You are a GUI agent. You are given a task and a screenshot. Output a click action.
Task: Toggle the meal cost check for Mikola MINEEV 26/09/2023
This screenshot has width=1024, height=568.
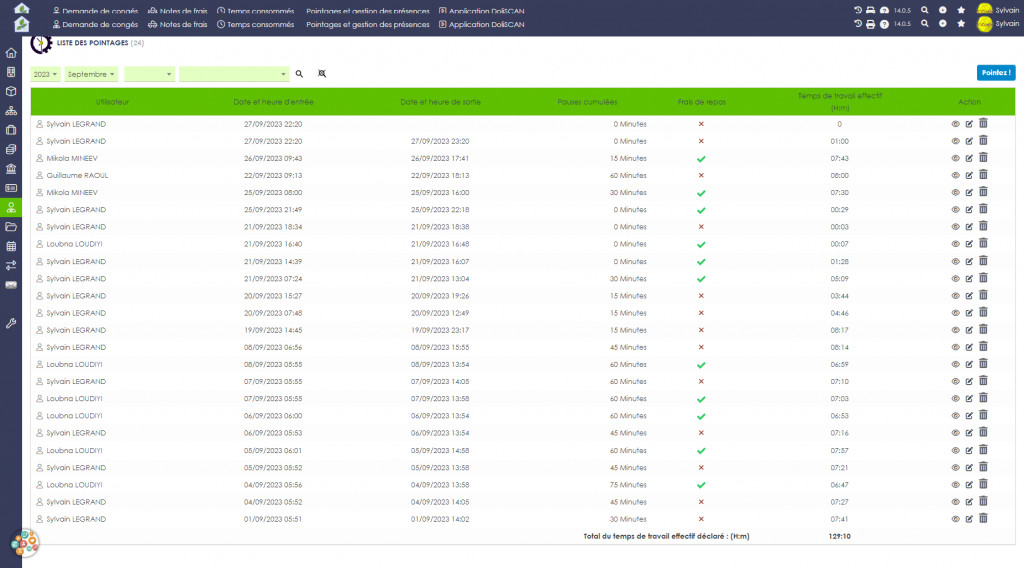(701, 159)
